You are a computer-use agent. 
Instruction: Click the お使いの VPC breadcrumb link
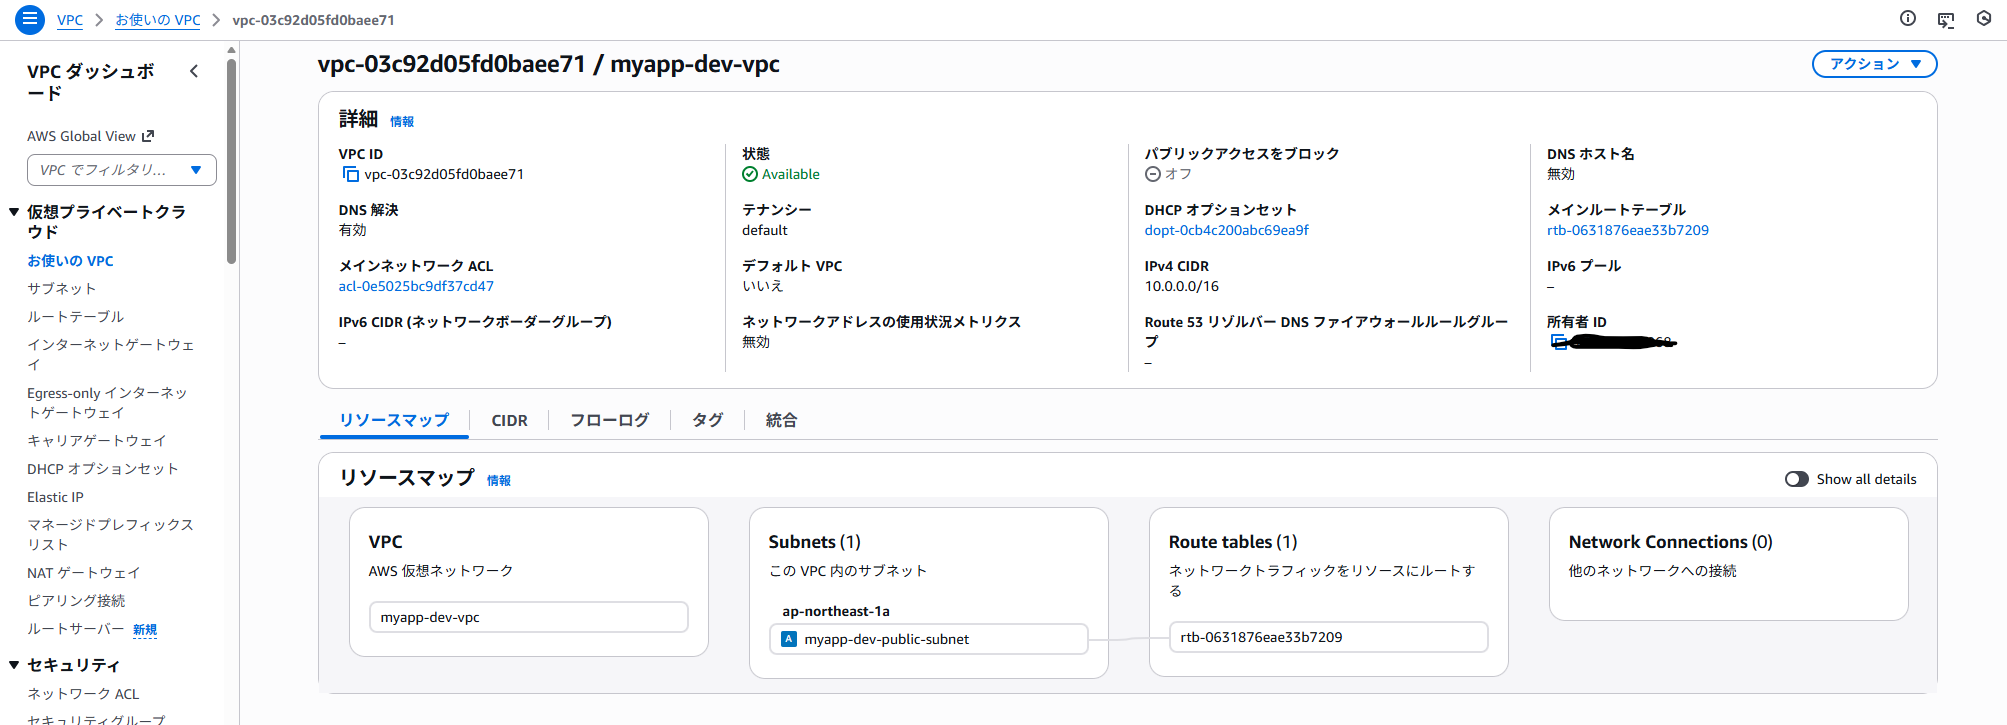click(x=158, y=20)
